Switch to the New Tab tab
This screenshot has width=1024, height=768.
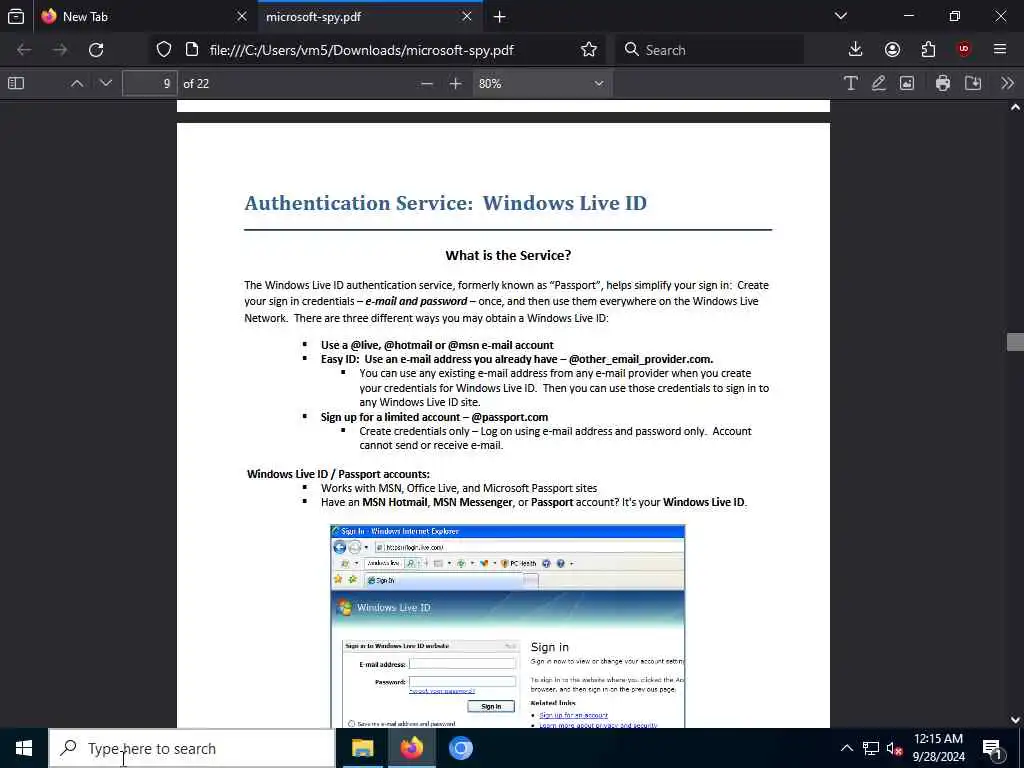(144, 16)
